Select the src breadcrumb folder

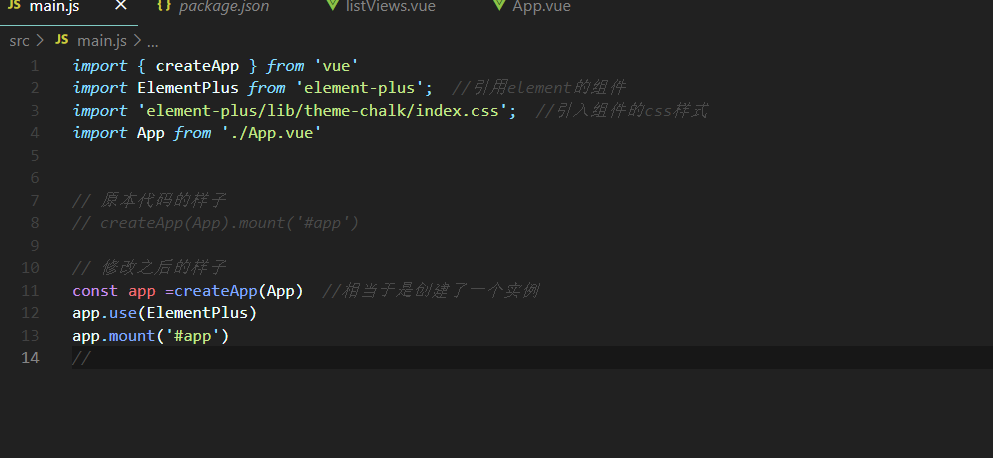pyautogui.click(x=19, y=41)
